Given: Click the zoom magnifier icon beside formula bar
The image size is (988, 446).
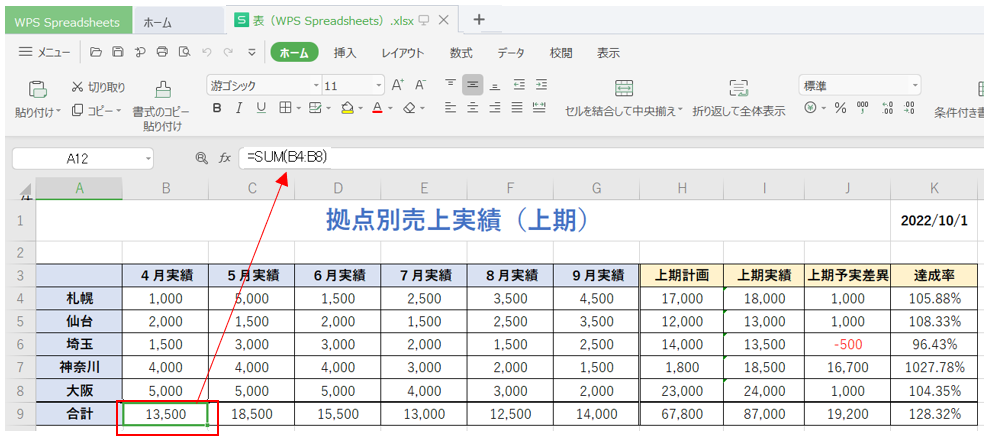Looking at the screenshot, I should point(201,158).
